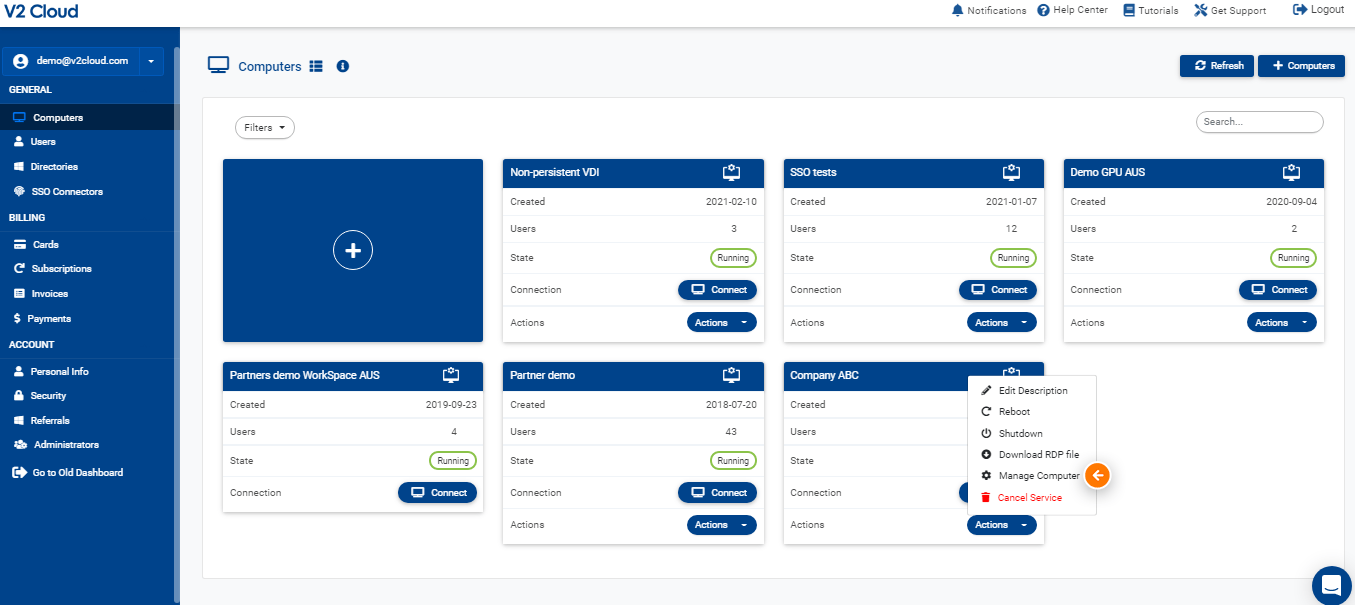1355x605 pixels.
Task: Select Download RDP file menu option
Action: pyautogui.click(x=1038, y=455)
